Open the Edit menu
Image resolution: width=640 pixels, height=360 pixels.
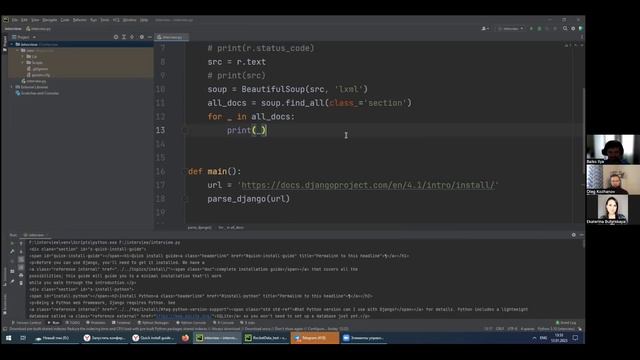24,20
